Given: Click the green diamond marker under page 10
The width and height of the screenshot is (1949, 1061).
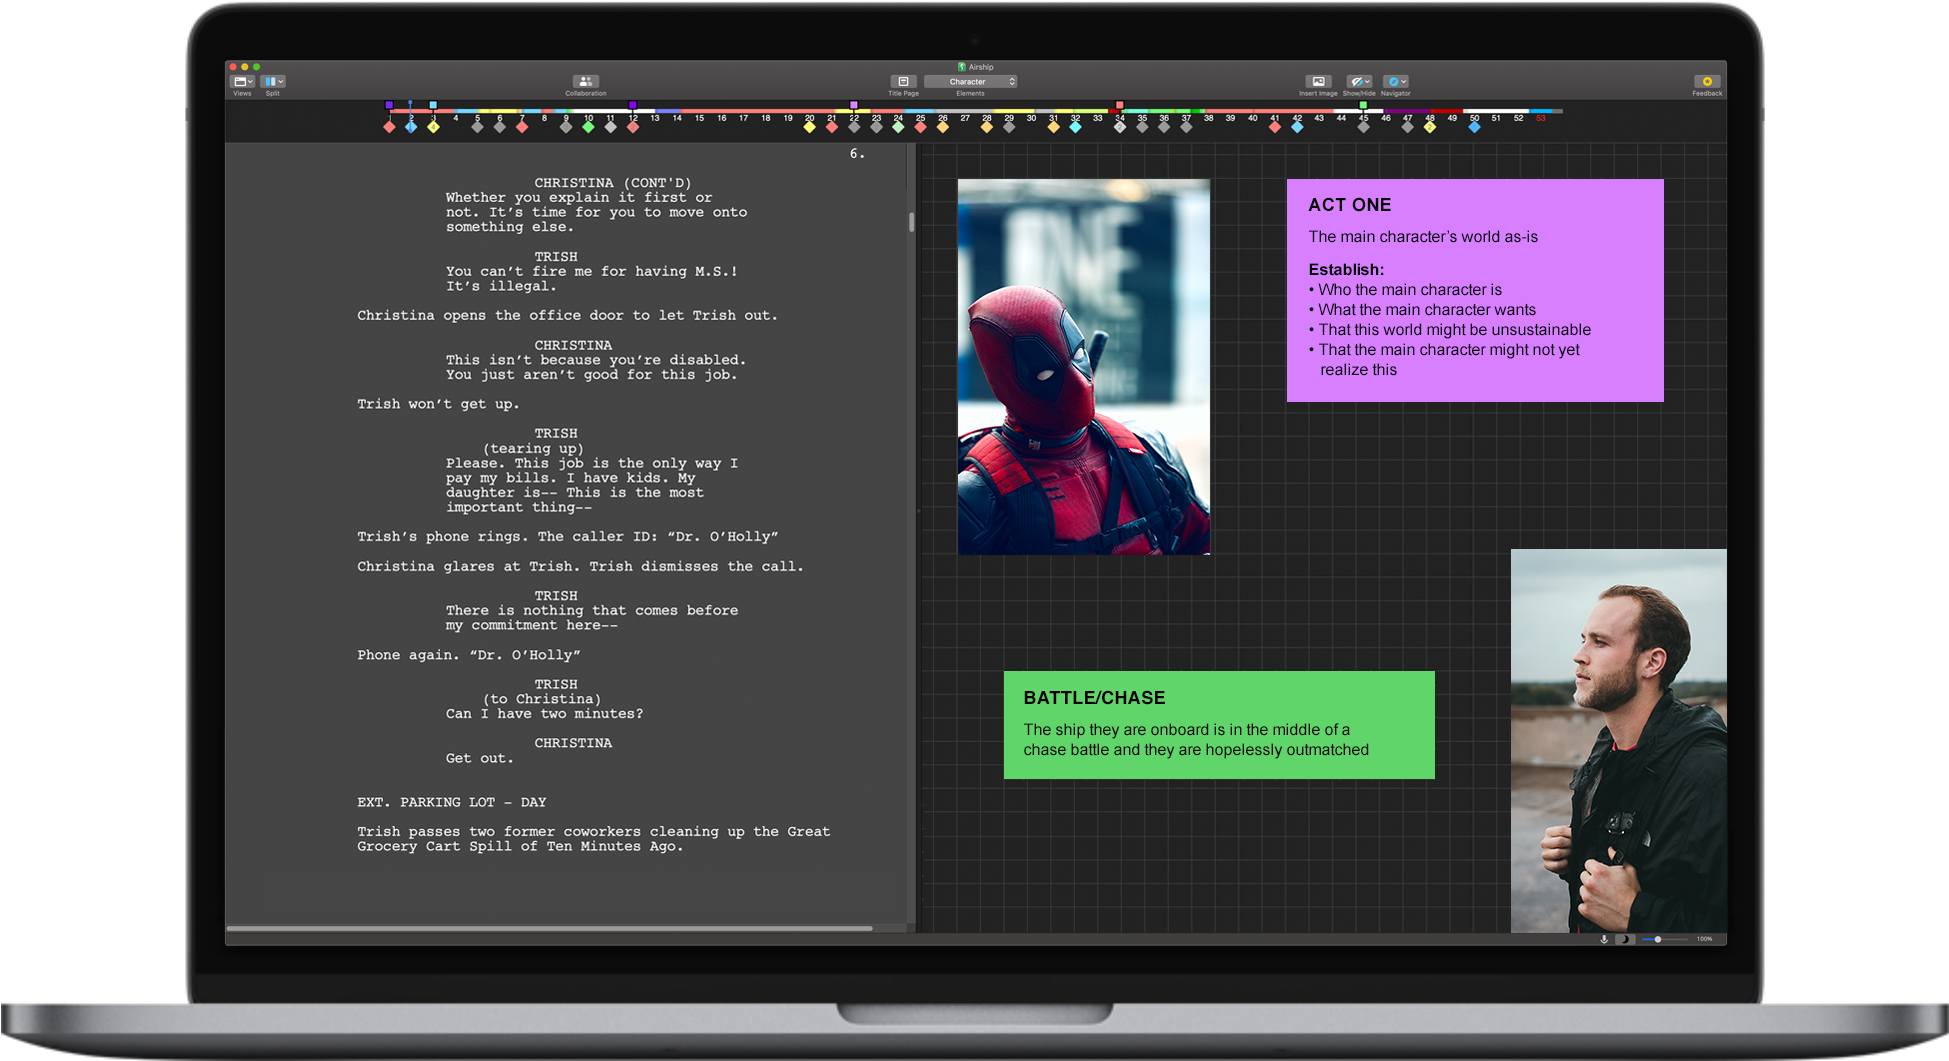Looking at the screenshot, I should tap(588, 127).
